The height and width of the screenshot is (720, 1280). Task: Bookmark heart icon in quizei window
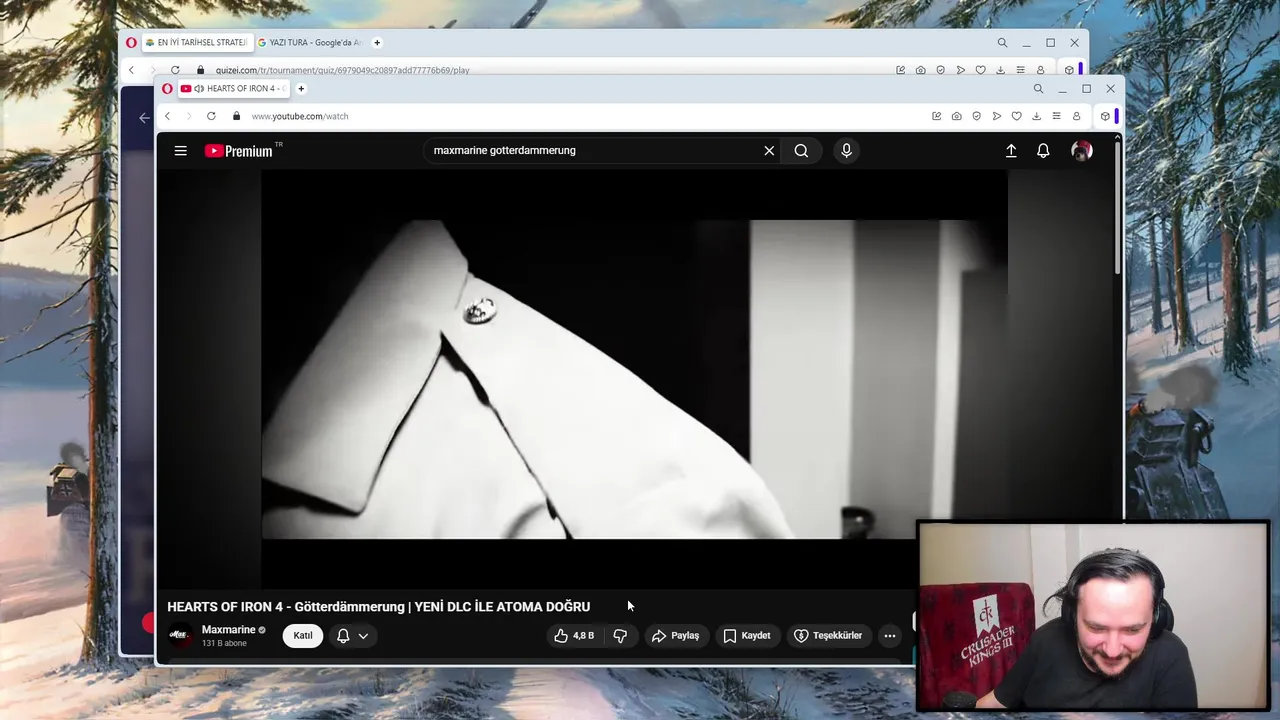[980, 70]
